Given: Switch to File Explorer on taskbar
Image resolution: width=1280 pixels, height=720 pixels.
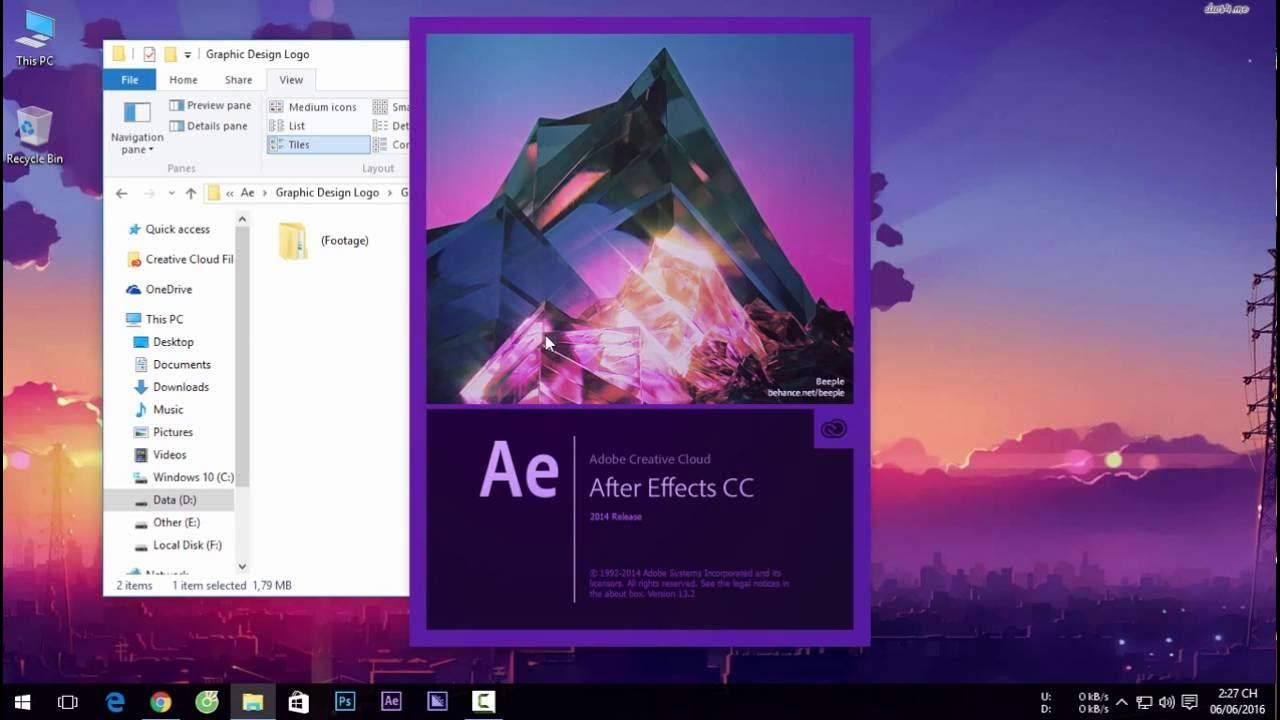Looking at the screenshot, I should (x=253, y=702).
